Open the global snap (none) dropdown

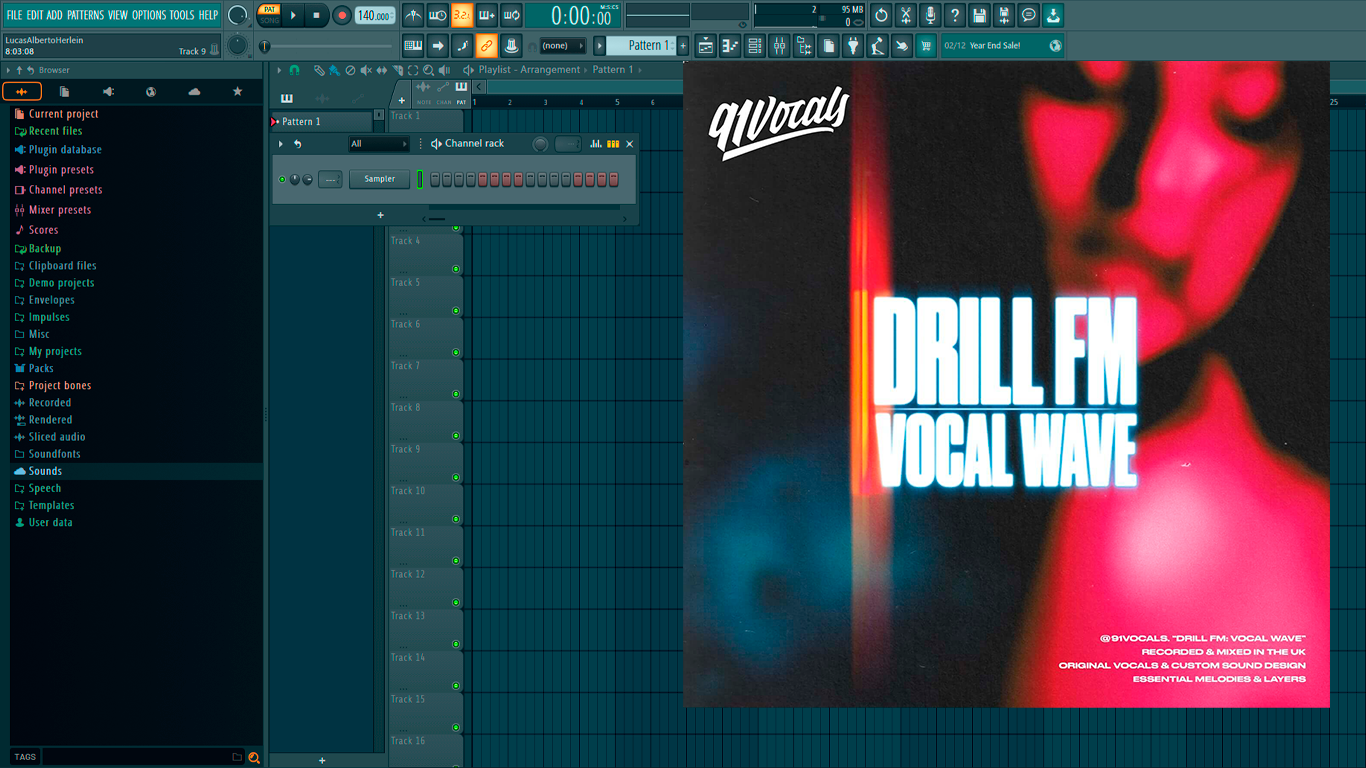[x=563, y=45]
